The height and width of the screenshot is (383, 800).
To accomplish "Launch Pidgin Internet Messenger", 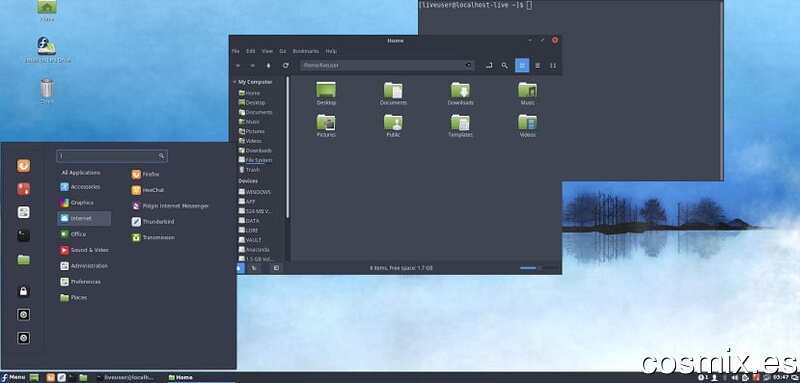I will pyautogui.click(x=170, y=206).
